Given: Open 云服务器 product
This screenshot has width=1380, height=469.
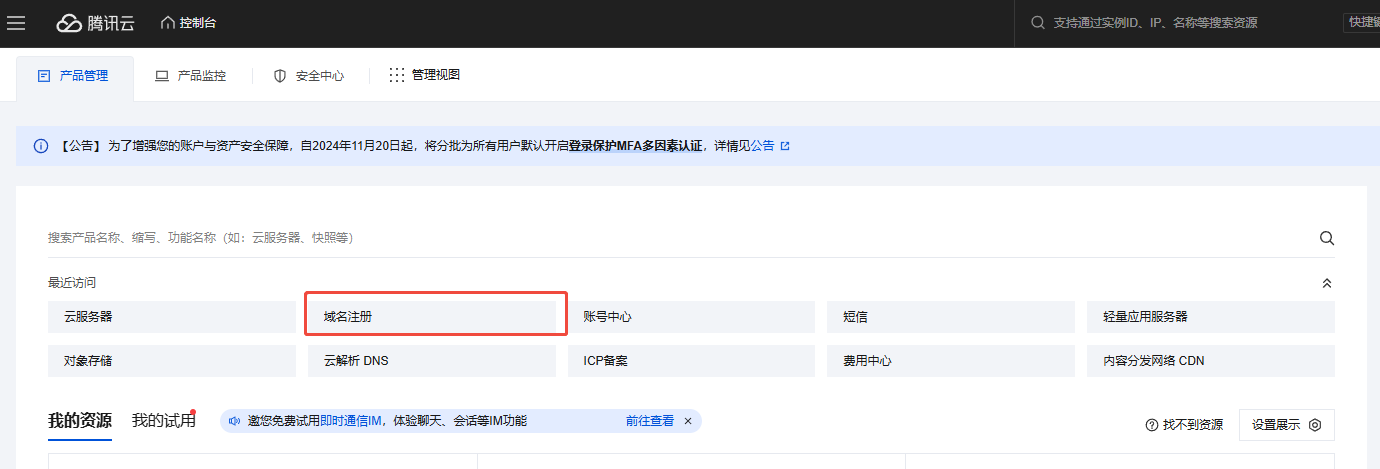Looking at the screenshot, I should [x=172, y=317].
